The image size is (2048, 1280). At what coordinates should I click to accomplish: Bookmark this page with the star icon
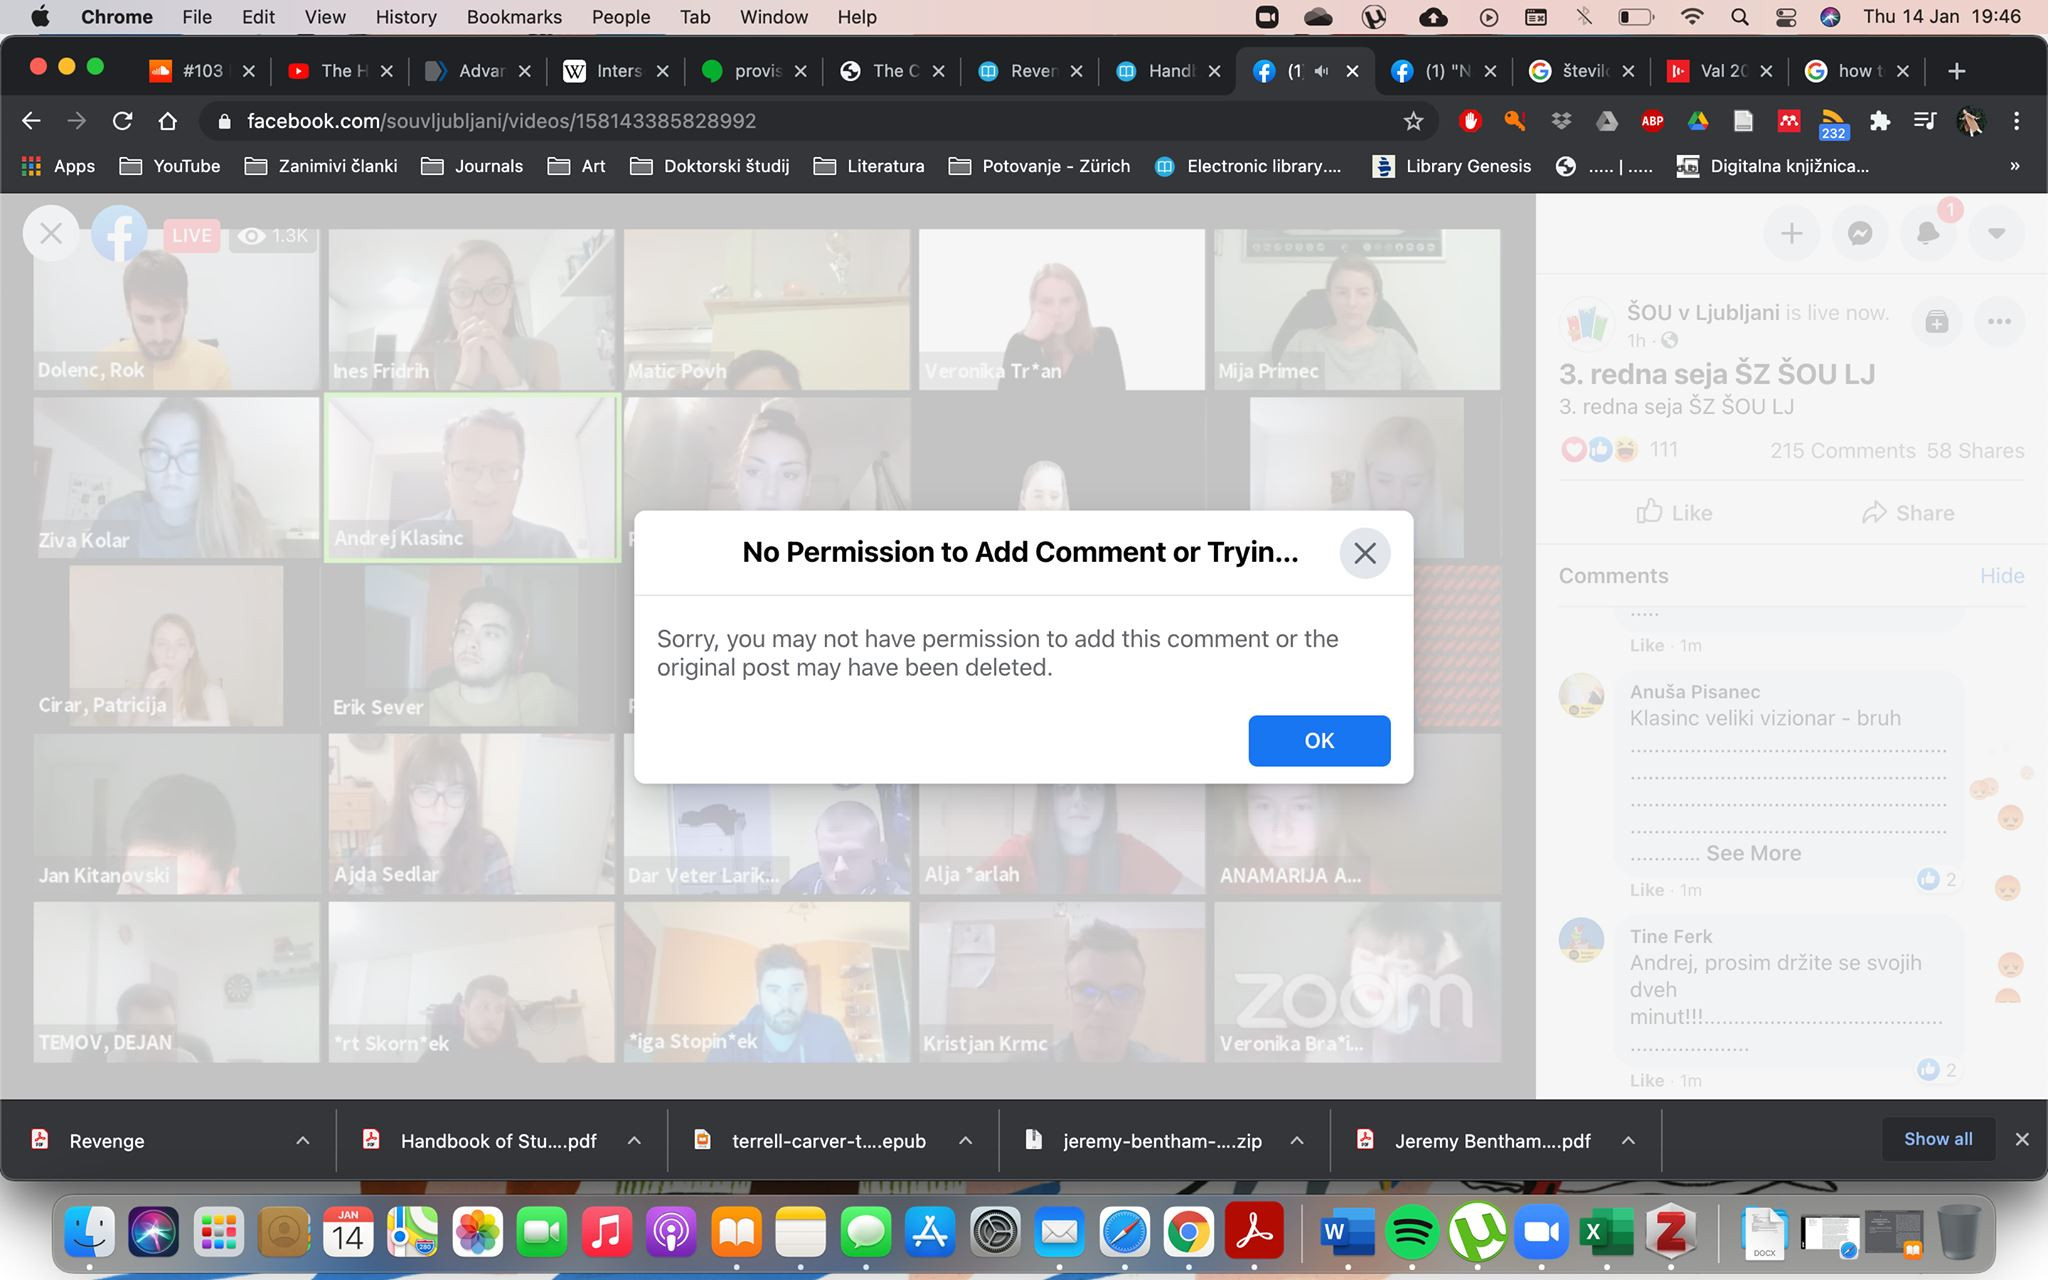coord(1413,121)
